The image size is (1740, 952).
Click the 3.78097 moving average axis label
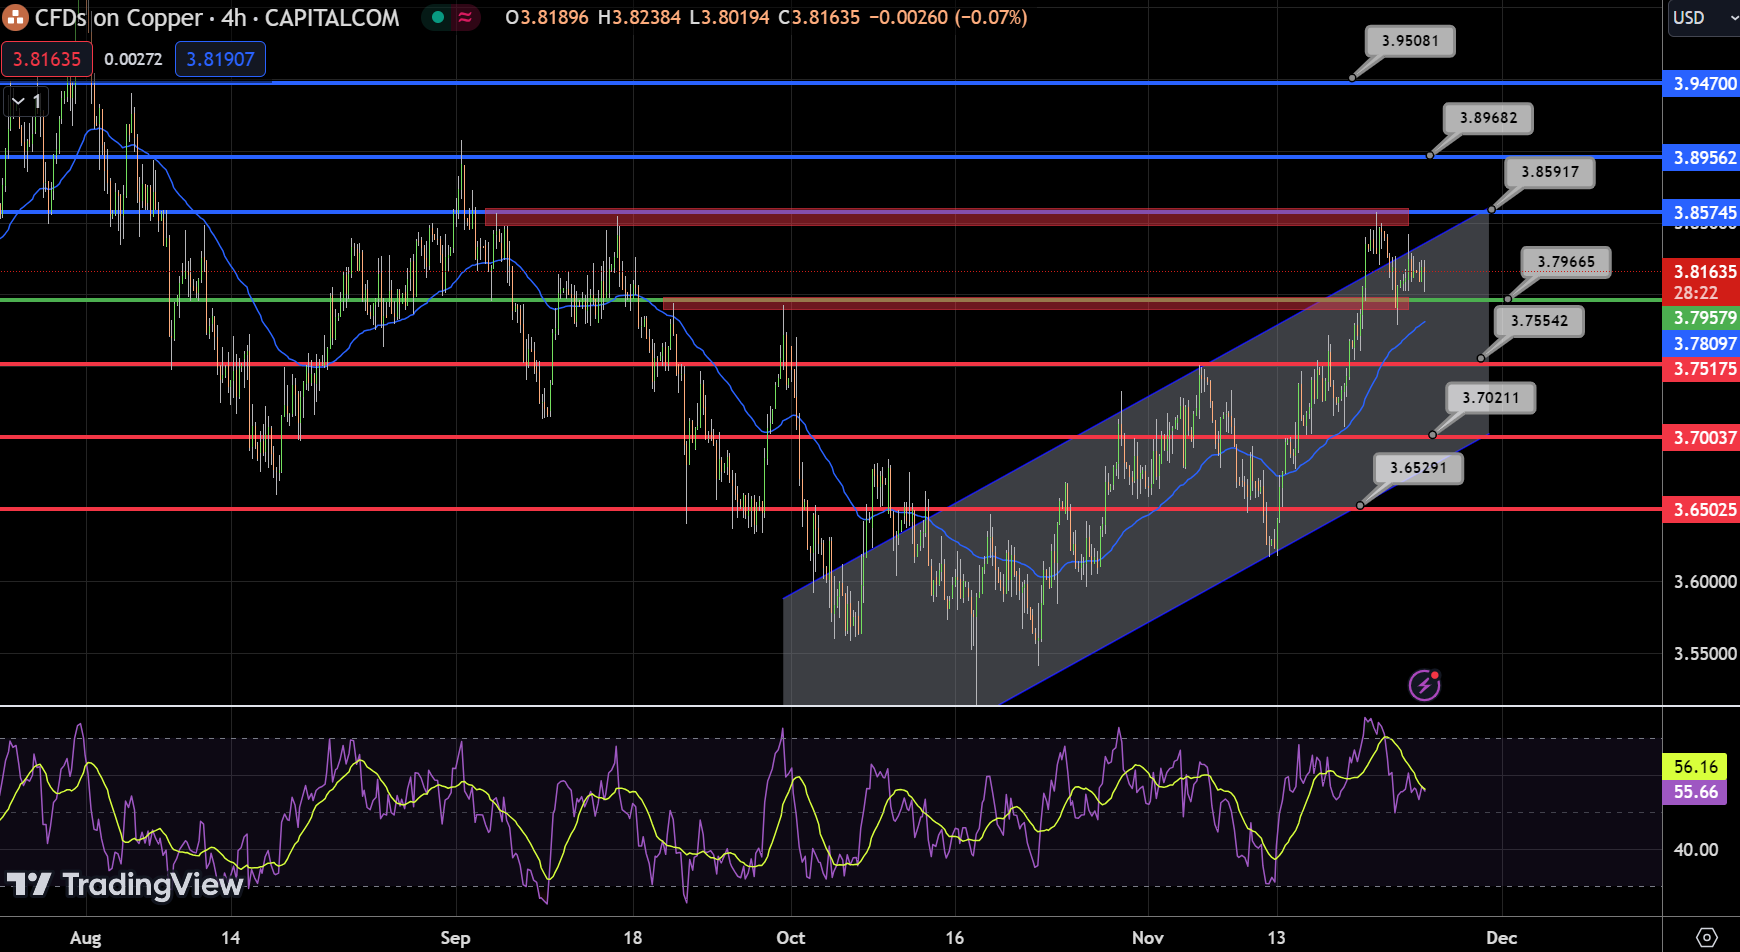coord(1702,344)
